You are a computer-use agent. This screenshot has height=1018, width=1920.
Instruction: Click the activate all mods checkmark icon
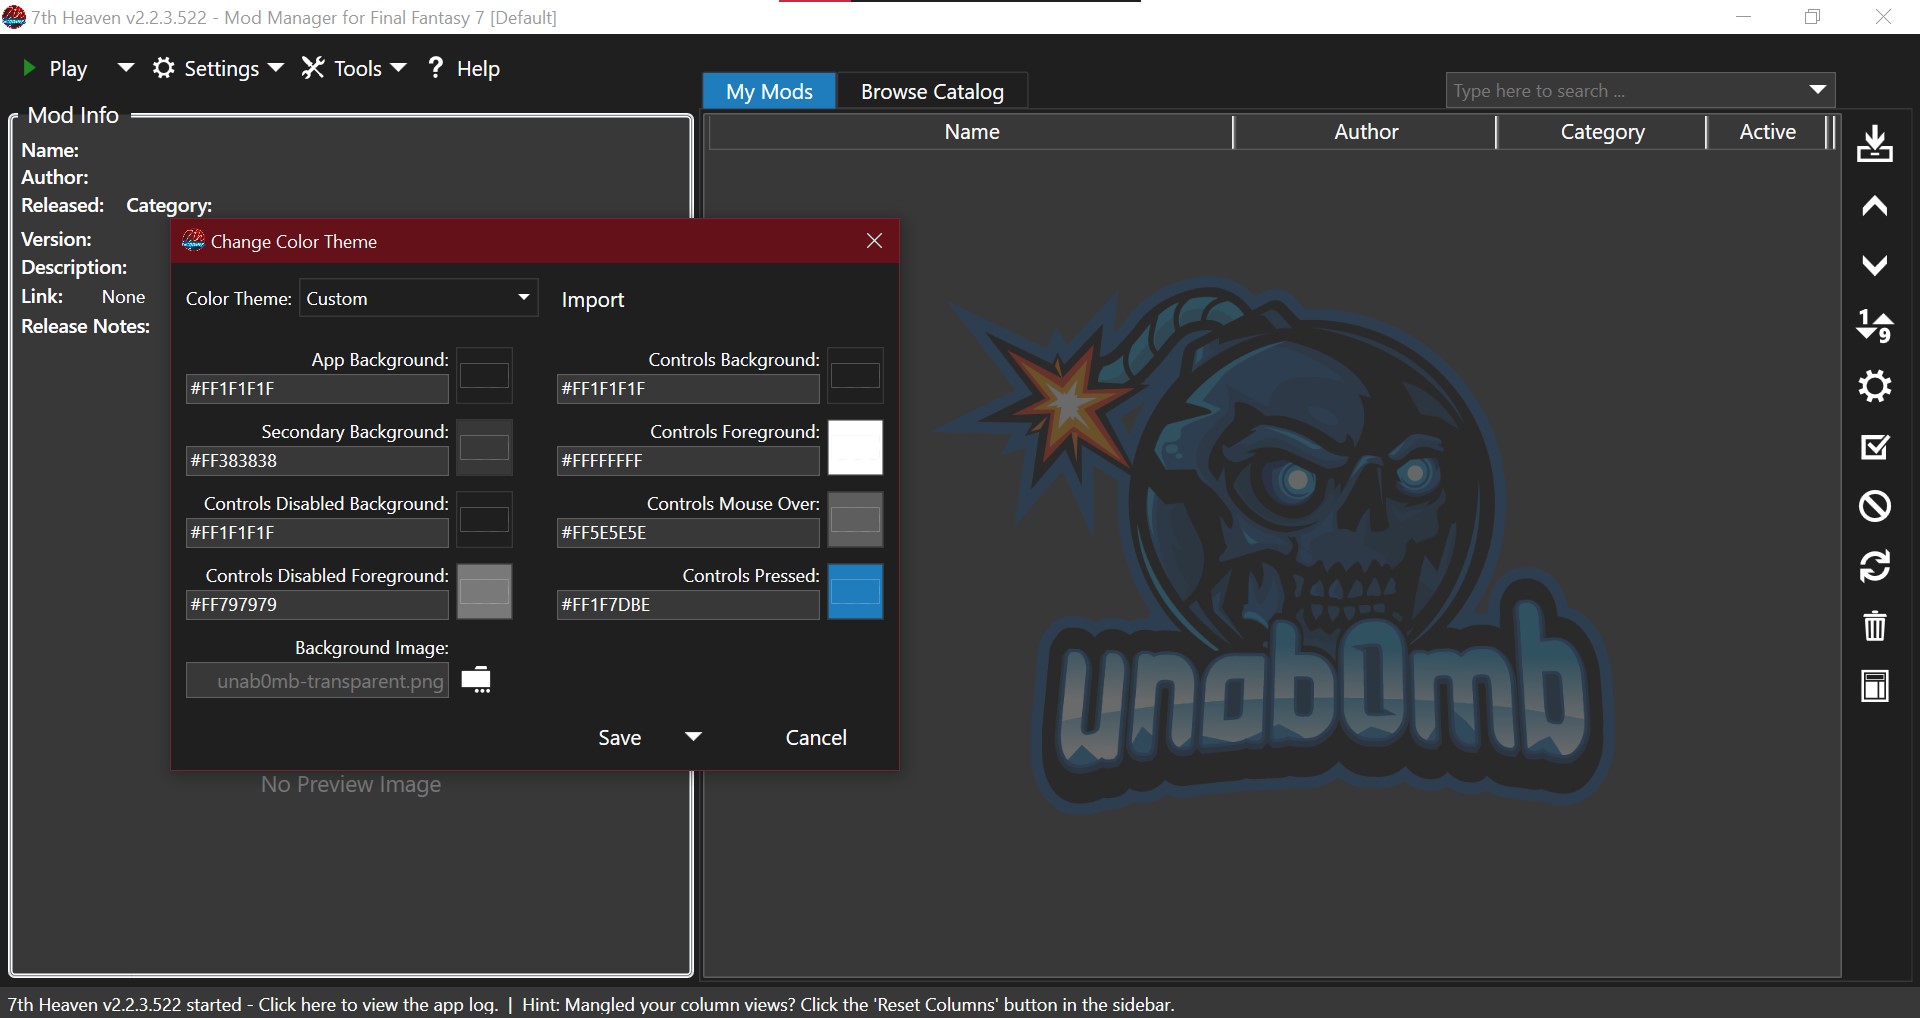point(1875,446)
